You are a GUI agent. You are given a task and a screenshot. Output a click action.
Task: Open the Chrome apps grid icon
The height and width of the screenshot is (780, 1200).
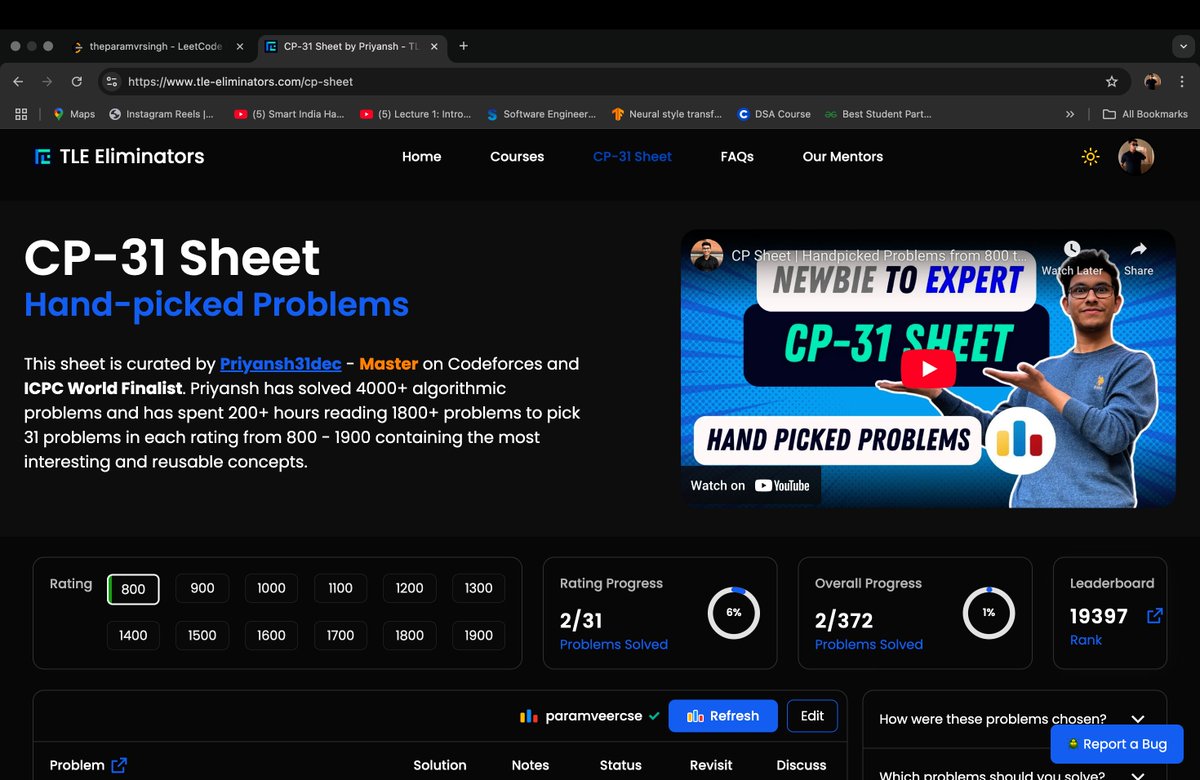pyautogui.click(x=21, y=114)
